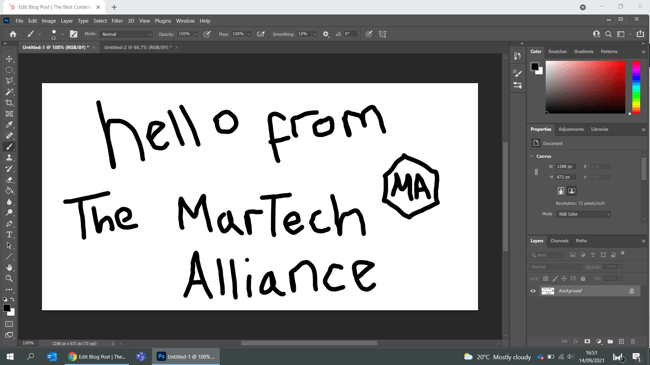Select the Eraser tool
This screenshot has width=650, height=365.
(x=9, y=180)
